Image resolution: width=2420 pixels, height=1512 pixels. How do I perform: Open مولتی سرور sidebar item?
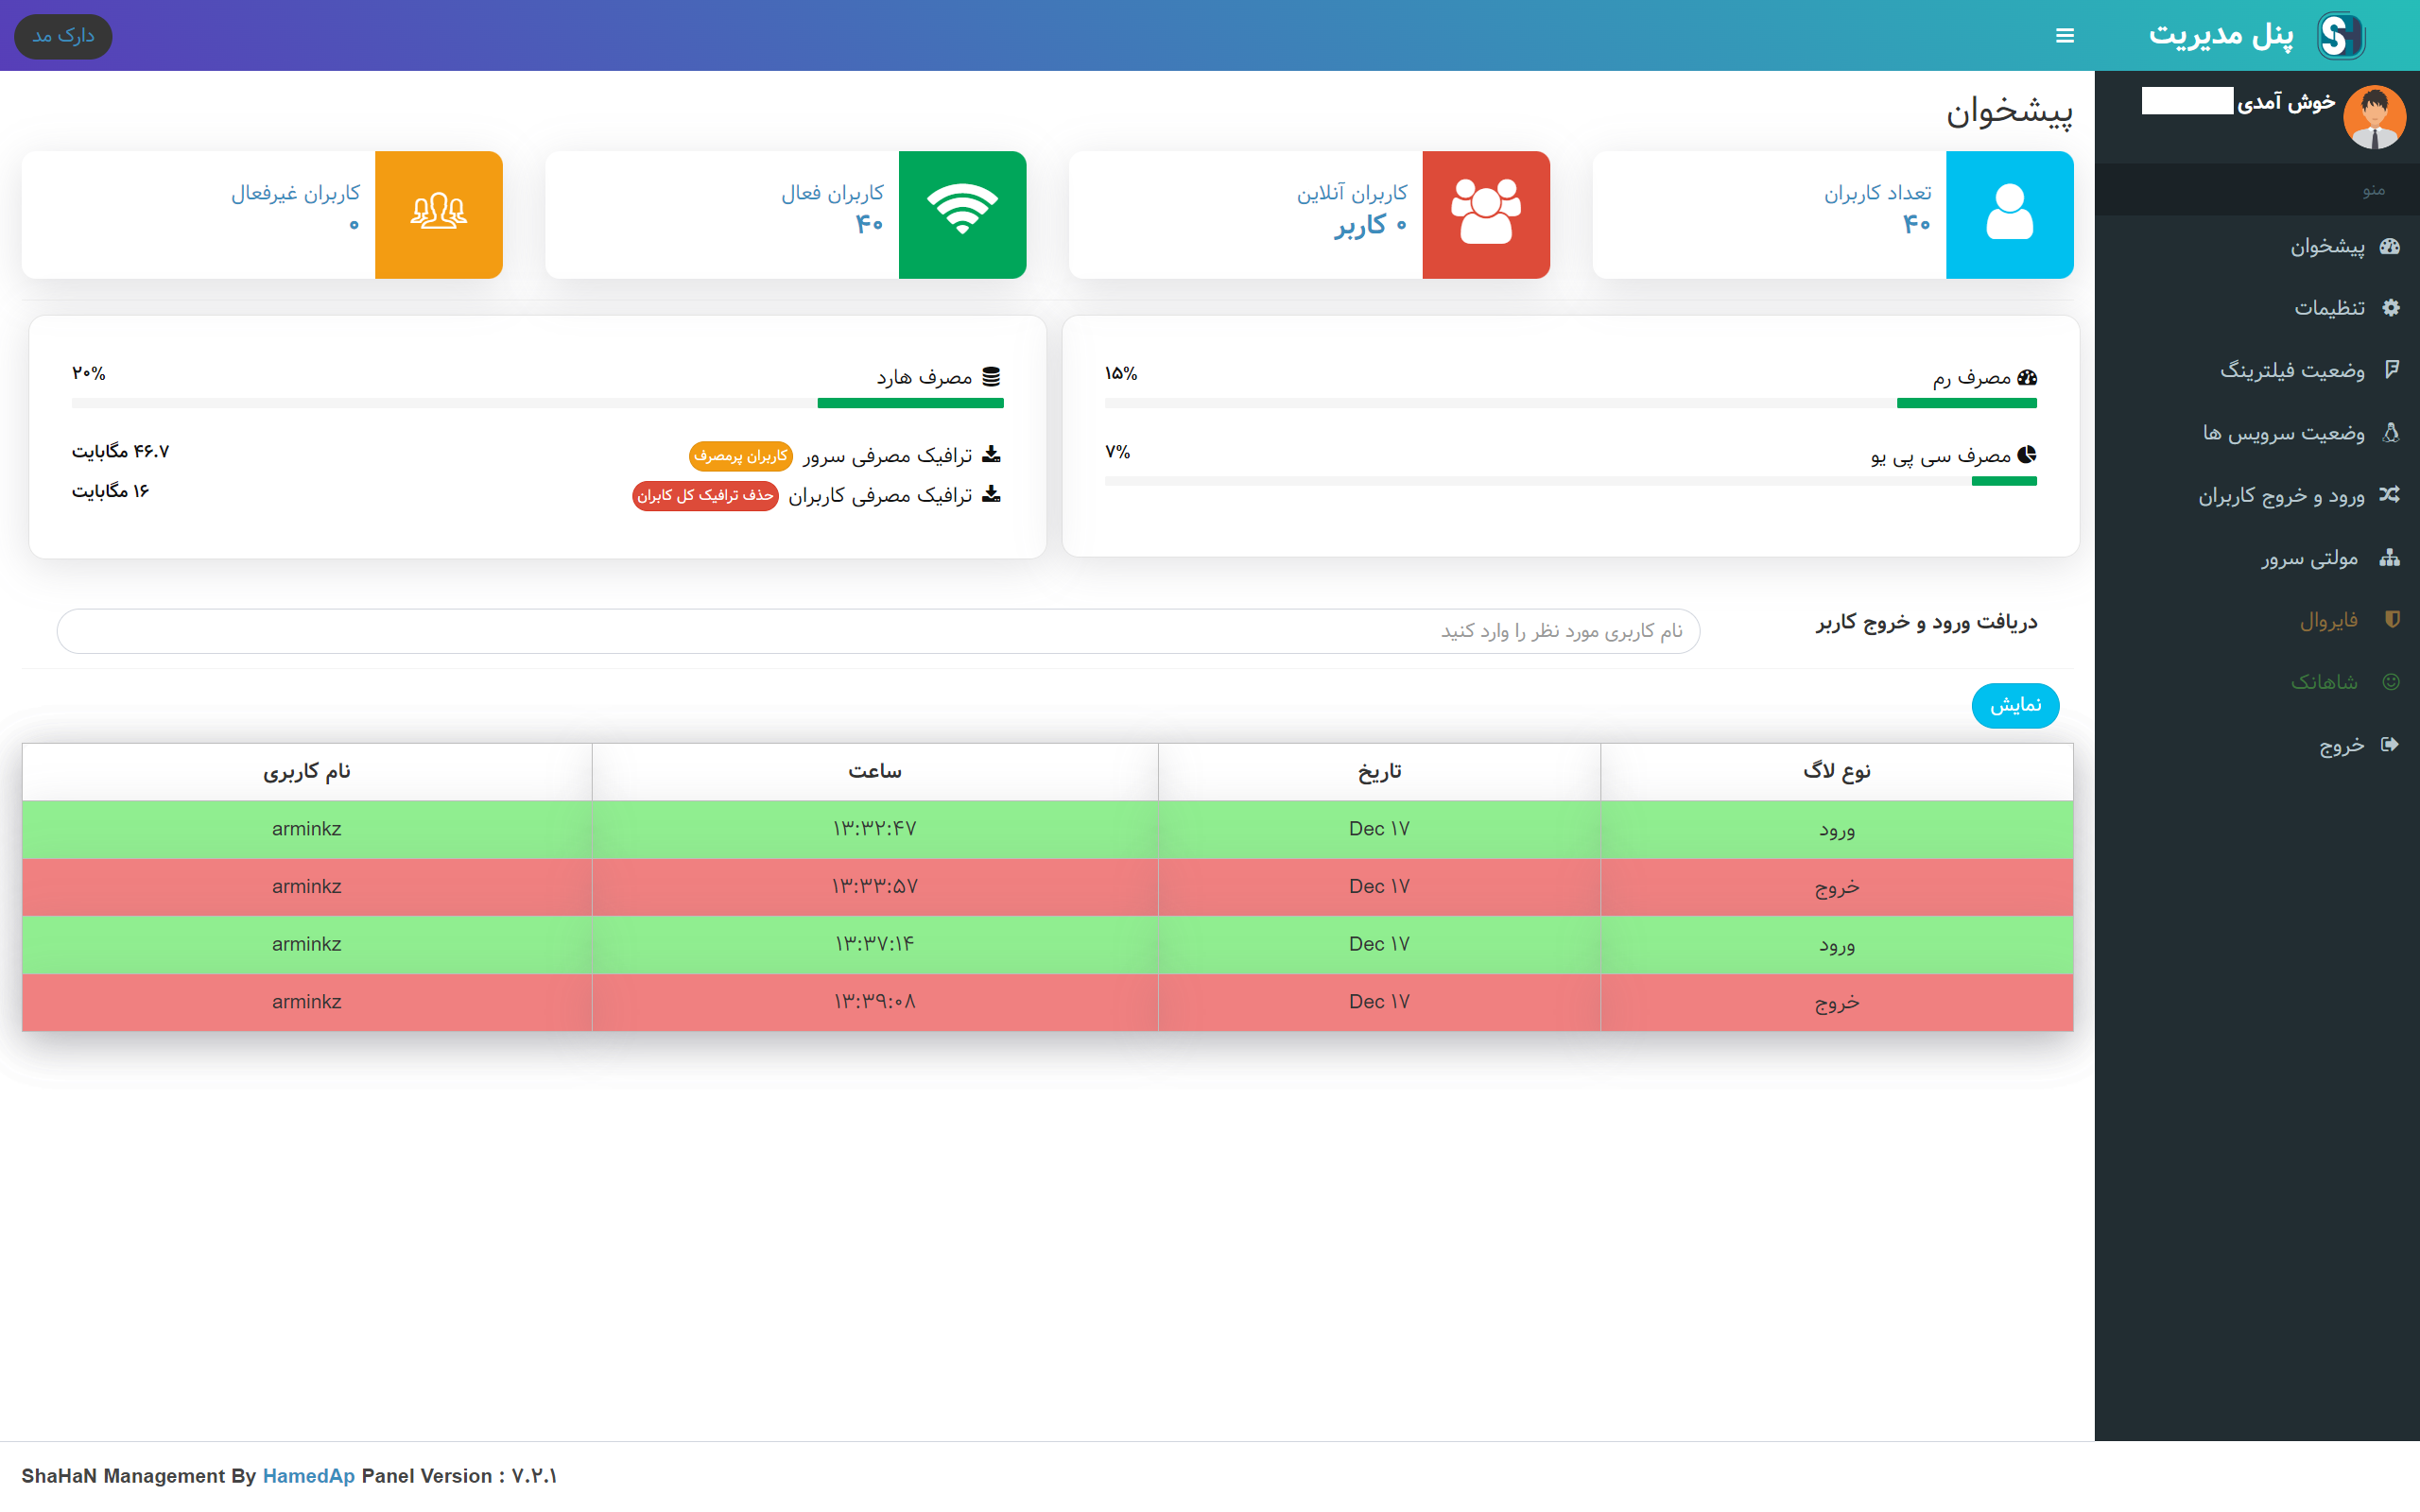(x=2309, y=558)
